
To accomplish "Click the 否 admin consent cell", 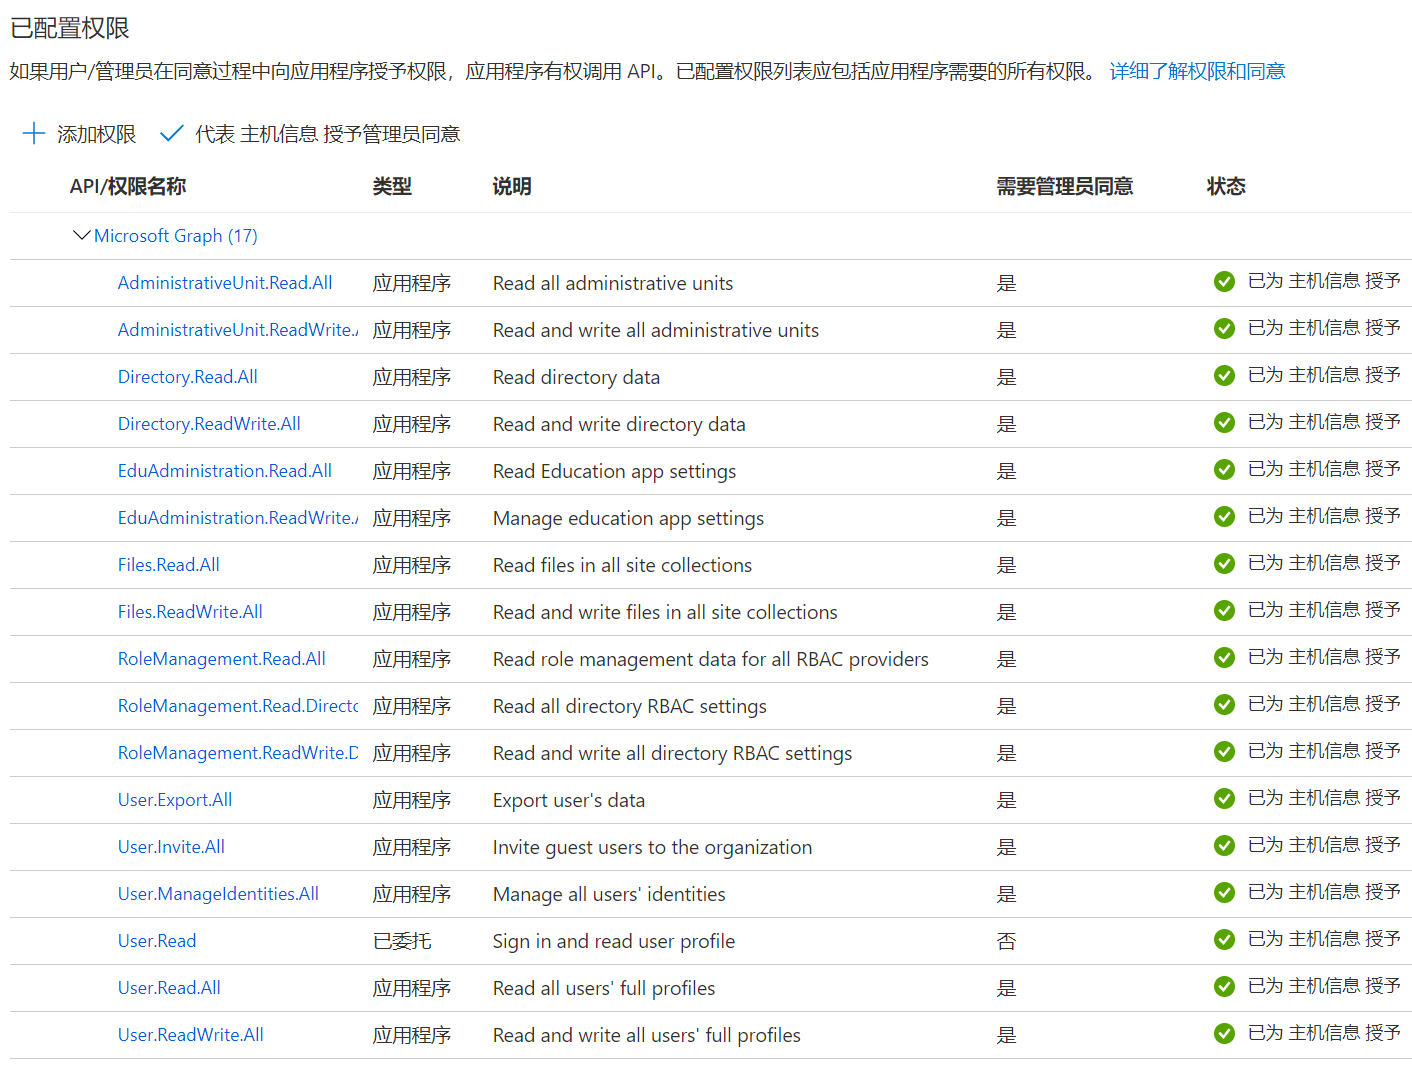I will [x=1007, y=941].
